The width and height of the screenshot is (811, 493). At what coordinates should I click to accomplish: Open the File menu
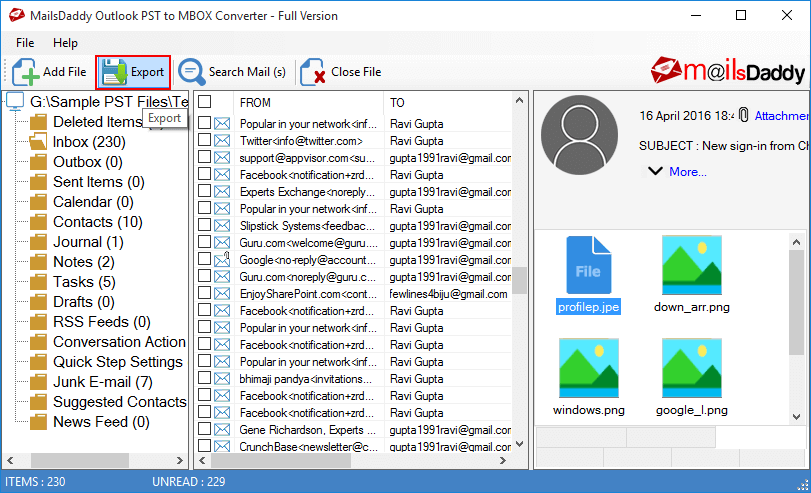point(25,43)
